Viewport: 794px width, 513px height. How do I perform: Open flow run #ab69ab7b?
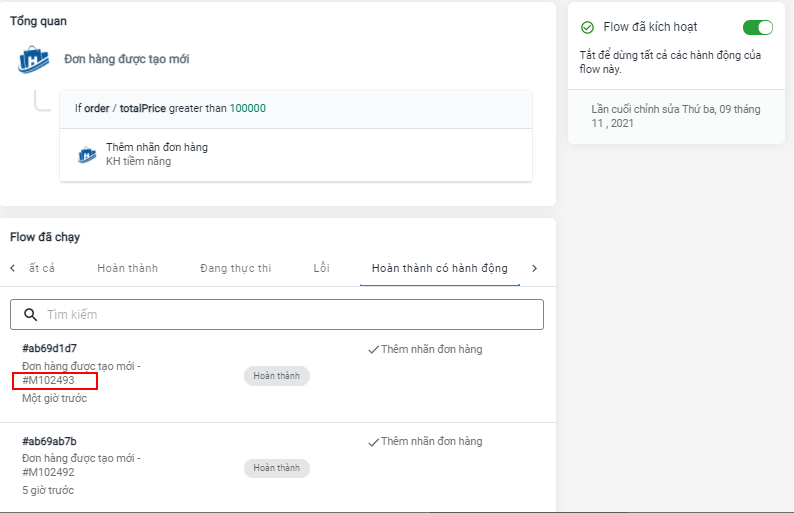pyautogui.click(x=49, y=441)
